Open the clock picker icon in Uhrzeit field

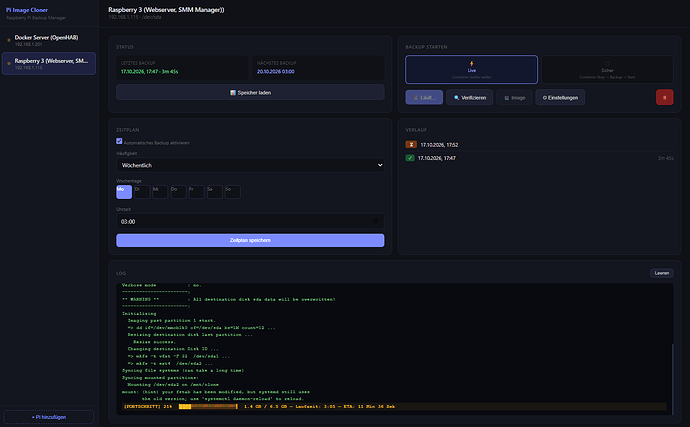(x=375, y=221)
